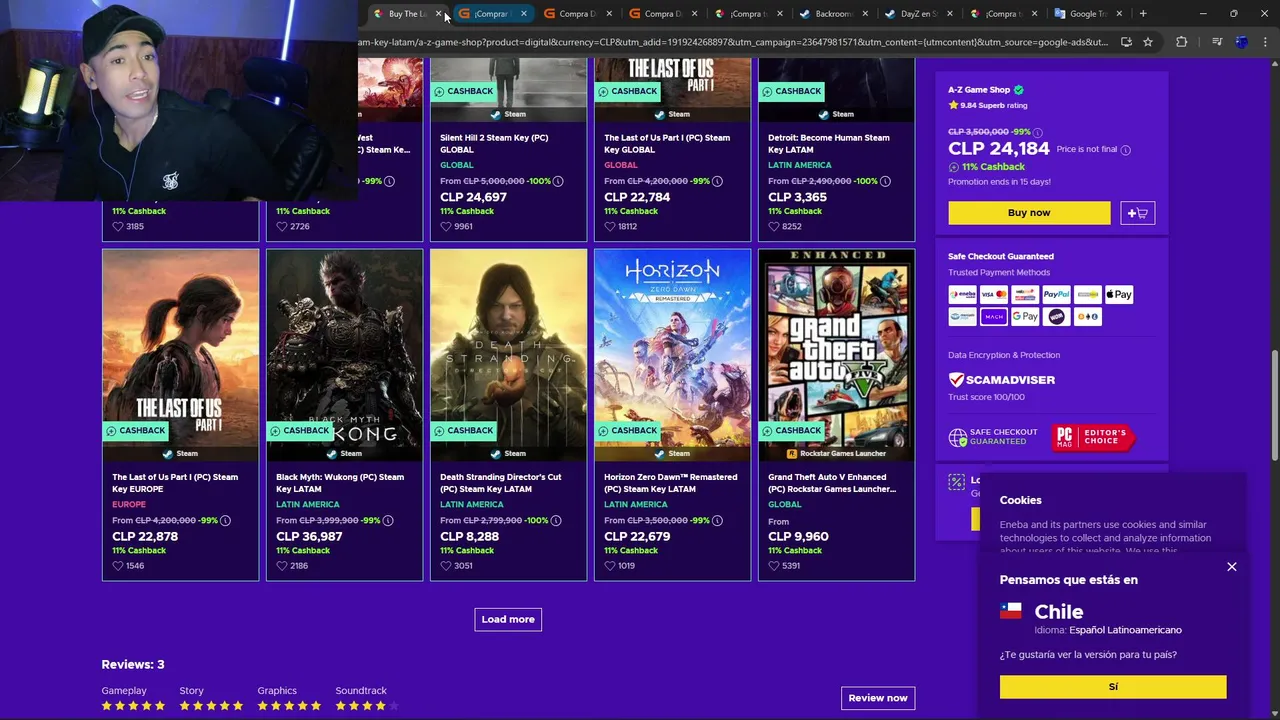The height and width of the screenshot is (720, 1280).
Task: Click Load more games button
Action: tap(508, 619)
